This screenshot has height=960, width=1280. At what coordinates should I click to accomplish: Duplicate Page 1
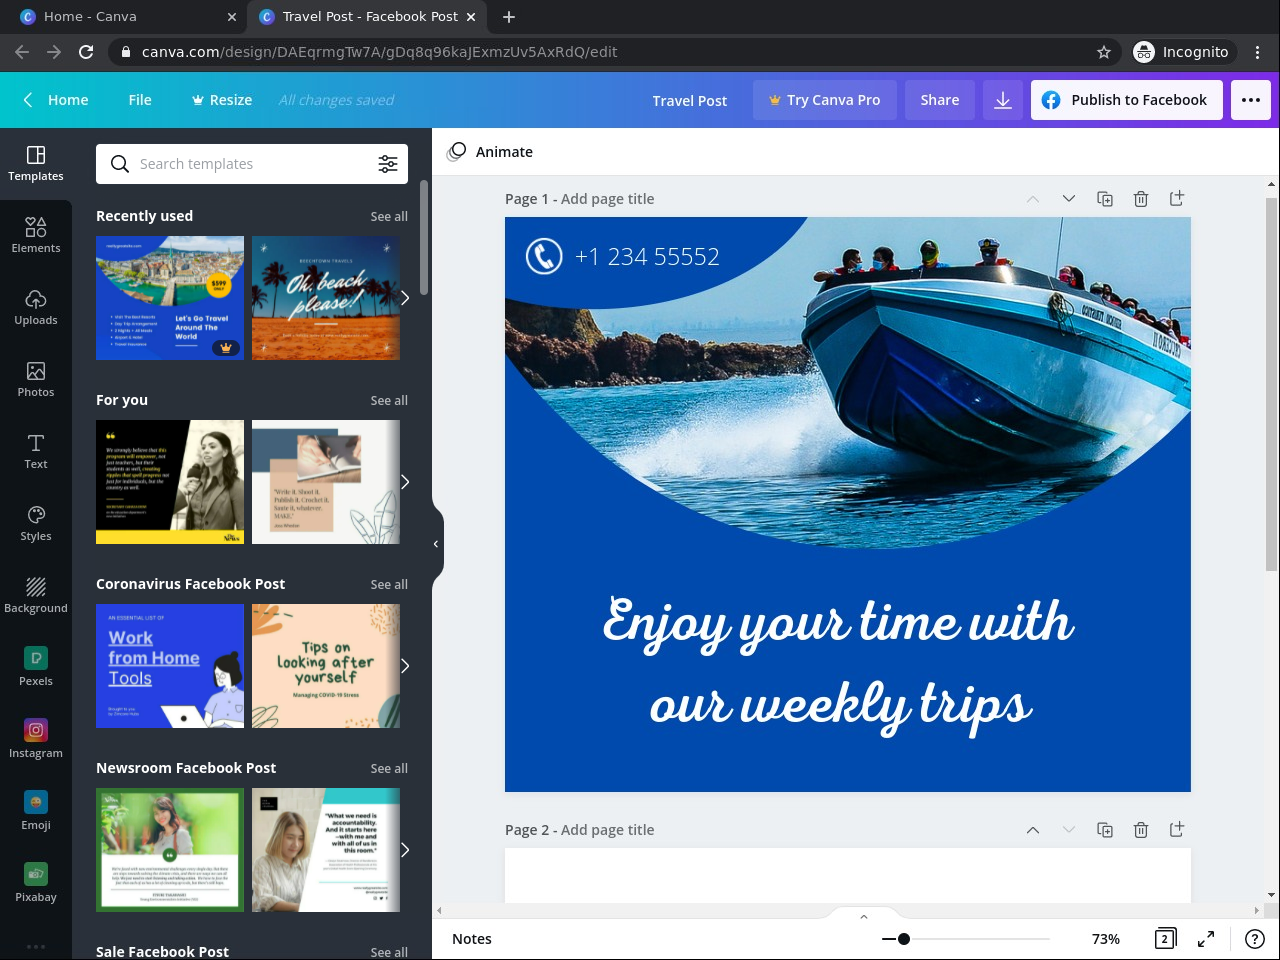click(x=1105, y=199)
